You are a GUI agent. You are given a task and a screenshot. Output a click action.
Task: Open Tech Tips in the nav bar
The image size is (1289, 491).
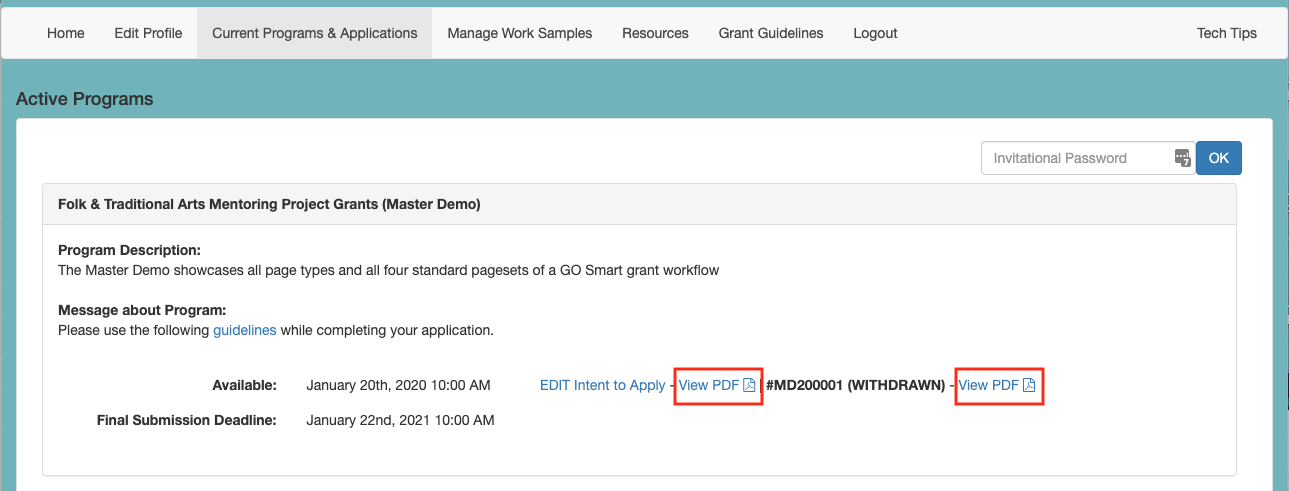(1227, 33)
